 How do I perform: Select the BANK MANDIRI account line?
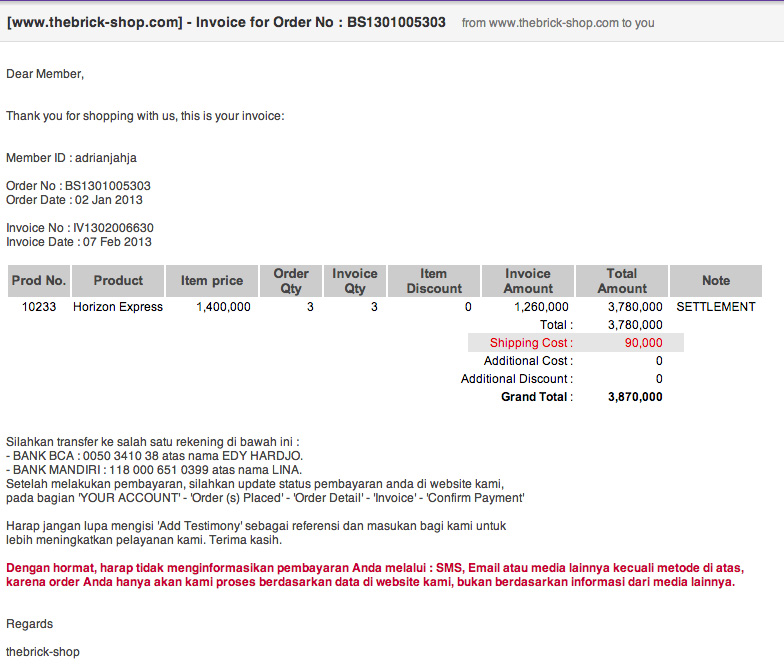pyautogui.click(x=154, y=470)
